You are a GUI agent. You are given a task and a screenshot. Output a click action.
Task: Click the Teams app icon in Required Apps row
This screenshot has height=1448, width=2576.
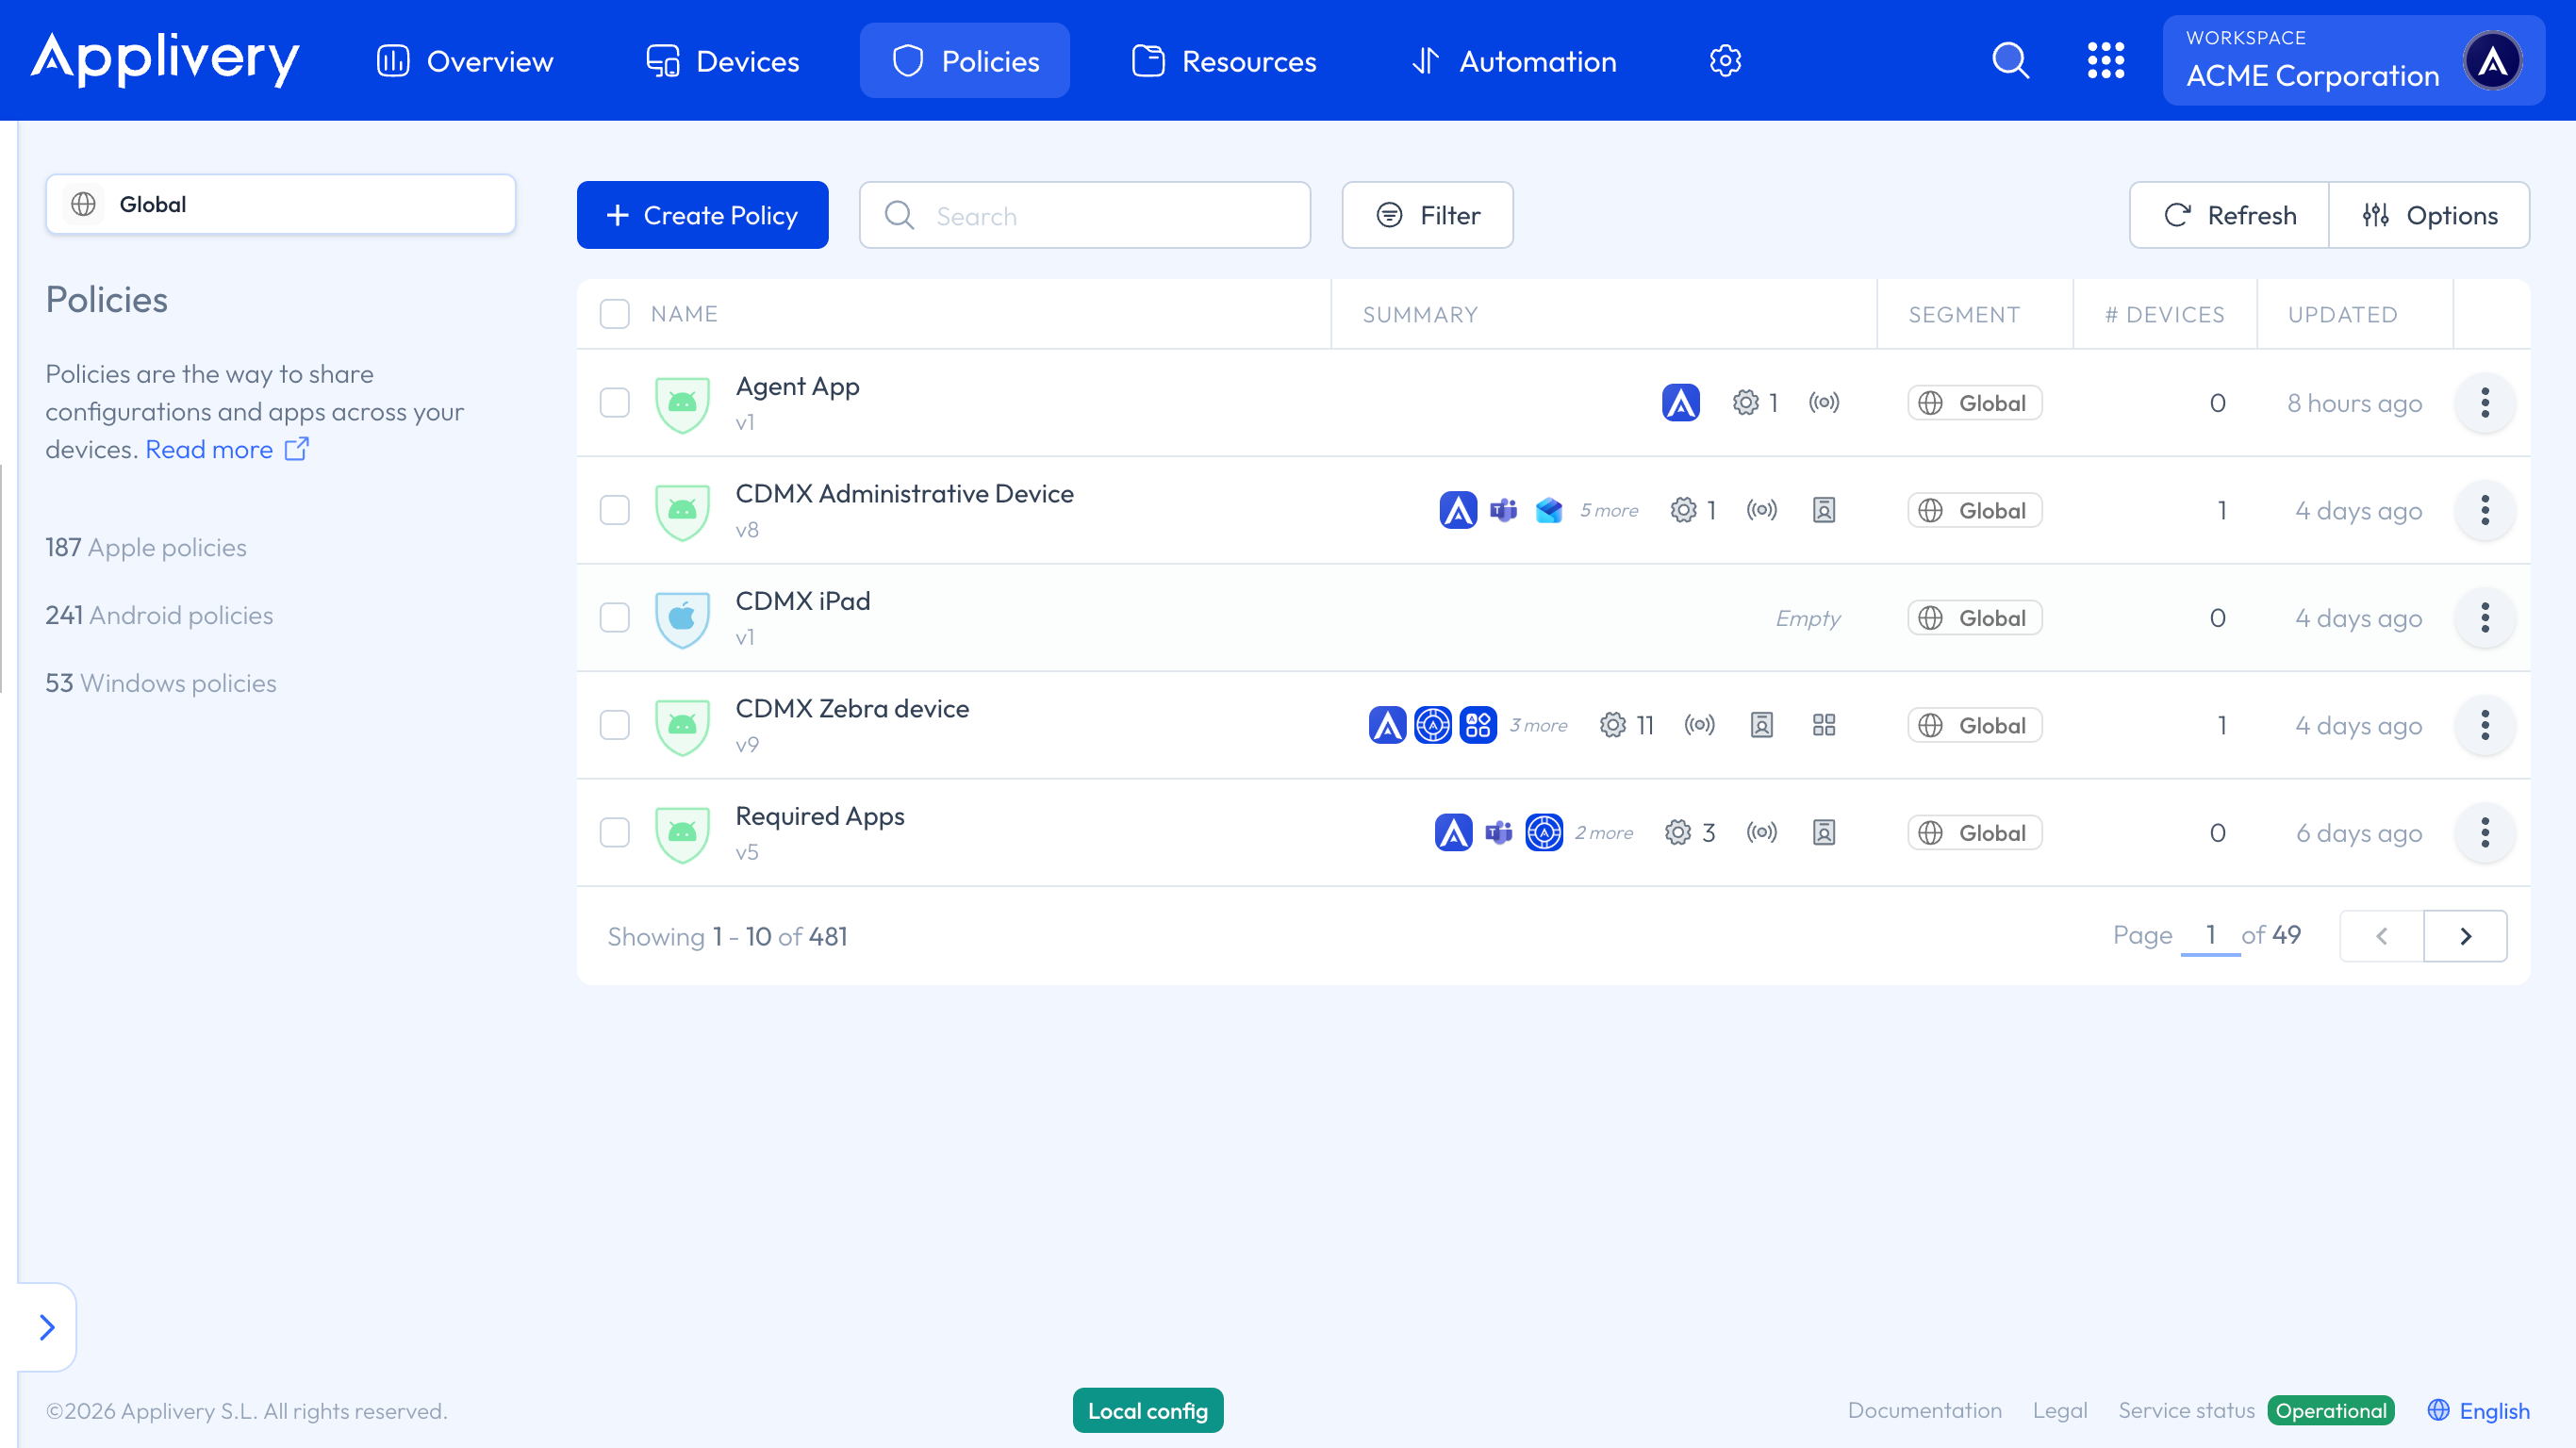pyautogui.click(x=1498, y=832)
